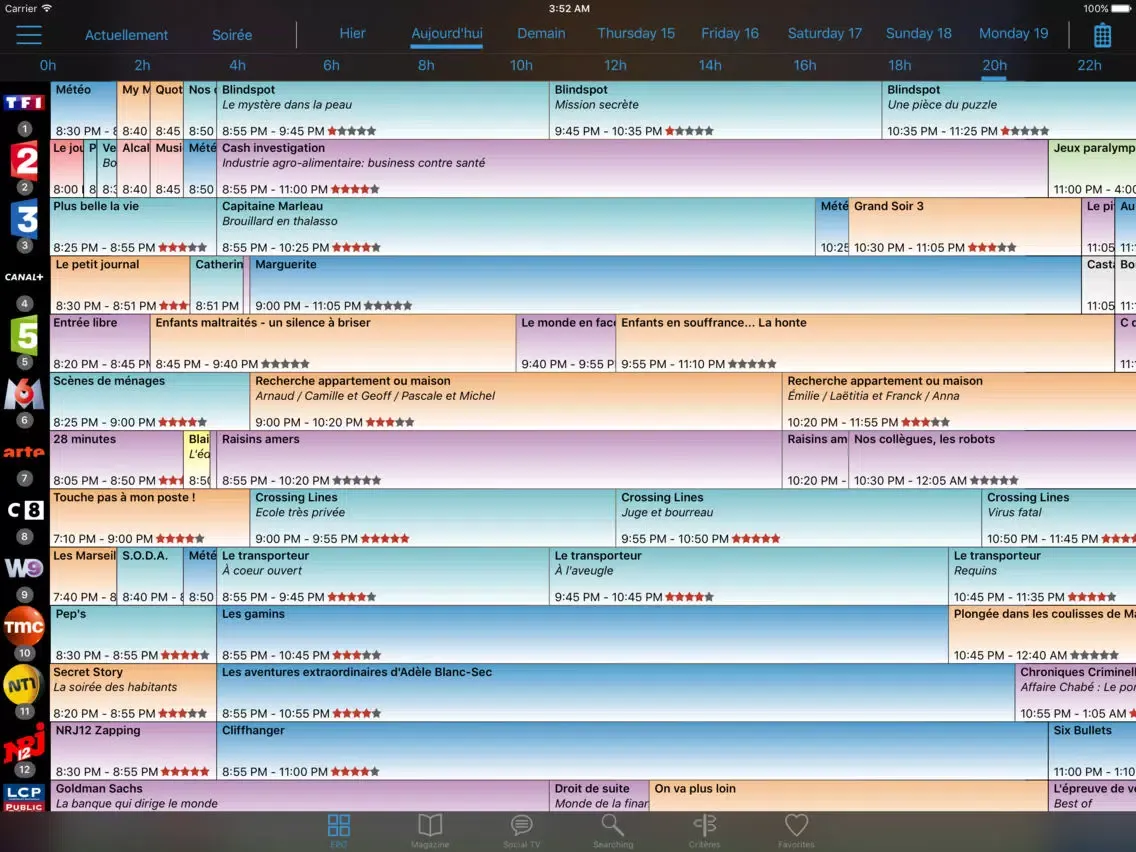Open the Cash investigation program
The image size is (1136, 852).
coord(632,168)
